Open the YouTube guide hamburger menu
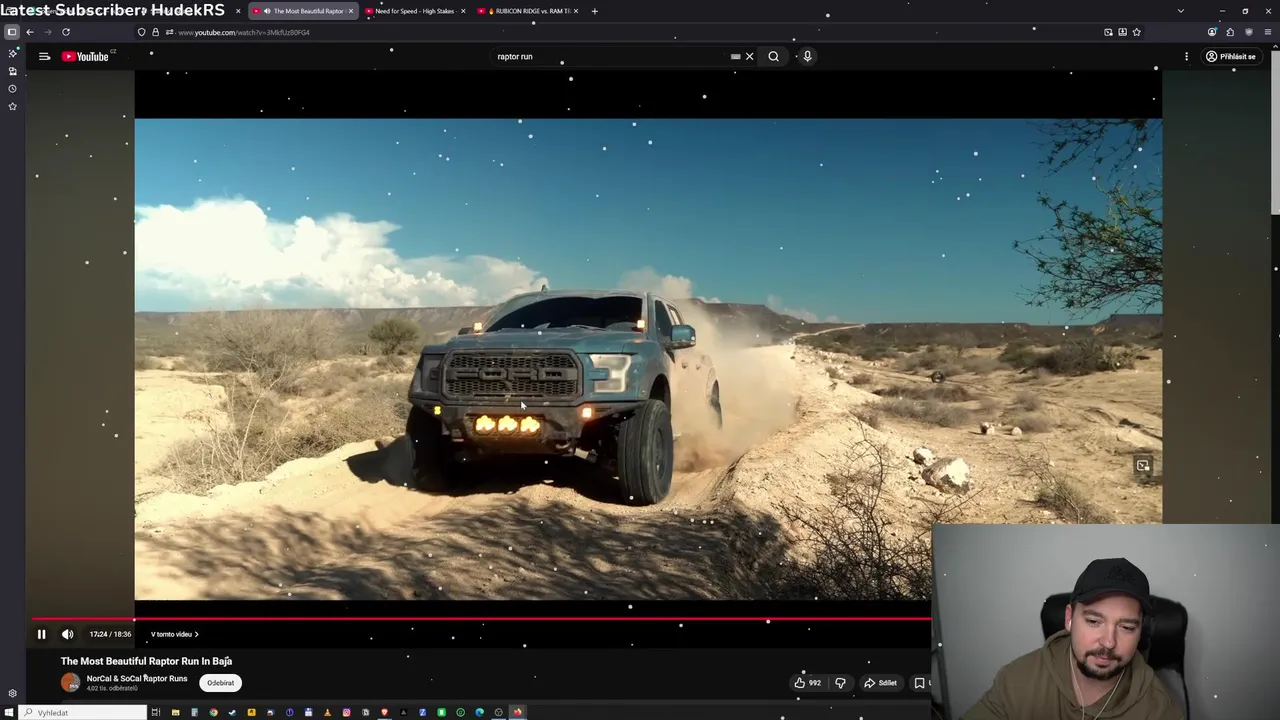Screen dimensions: 1280x720 tap(44, 56)
